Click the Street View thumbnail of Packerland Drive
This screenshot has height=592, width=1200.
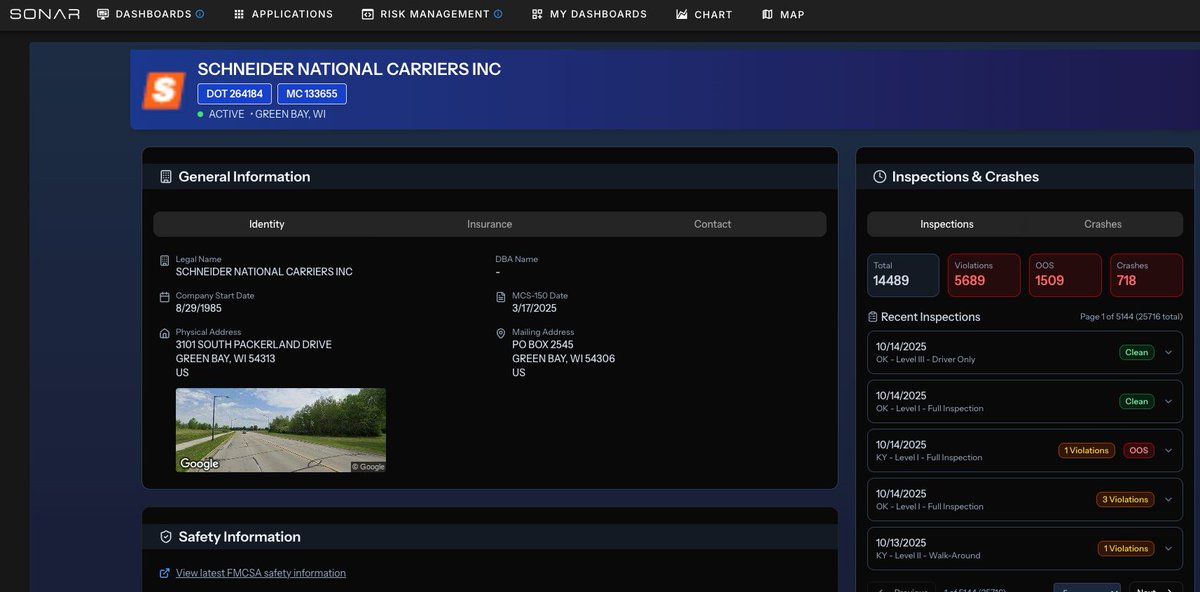click(x=281, y=430)
